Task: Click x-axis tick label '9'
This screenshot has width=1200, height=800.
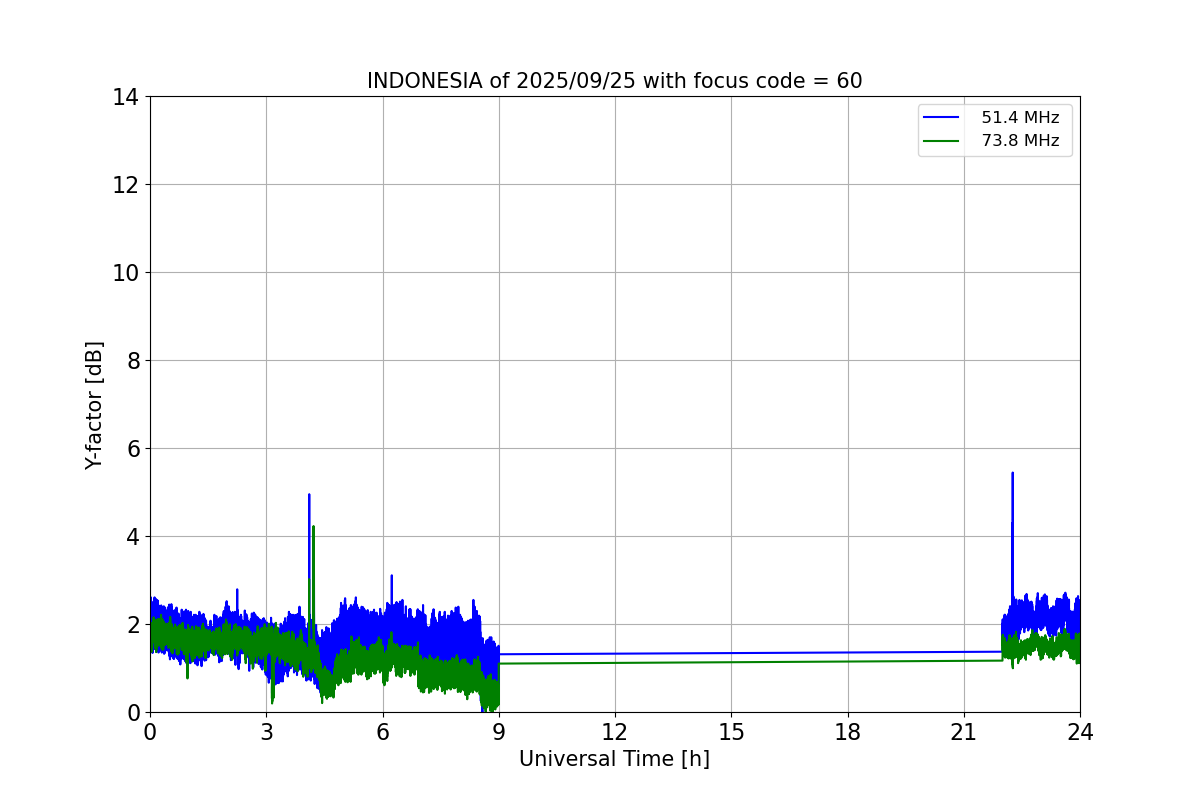Action: [x=499, y=732]
